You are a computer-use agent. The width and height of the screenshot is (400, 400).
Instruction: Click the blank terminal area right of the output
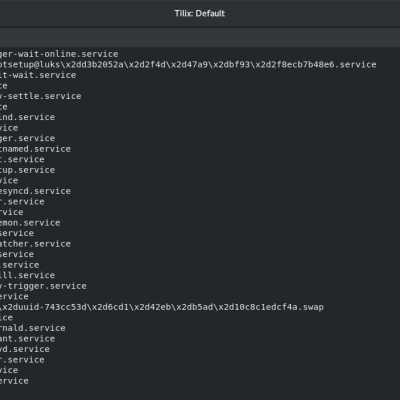click(267, 200)
